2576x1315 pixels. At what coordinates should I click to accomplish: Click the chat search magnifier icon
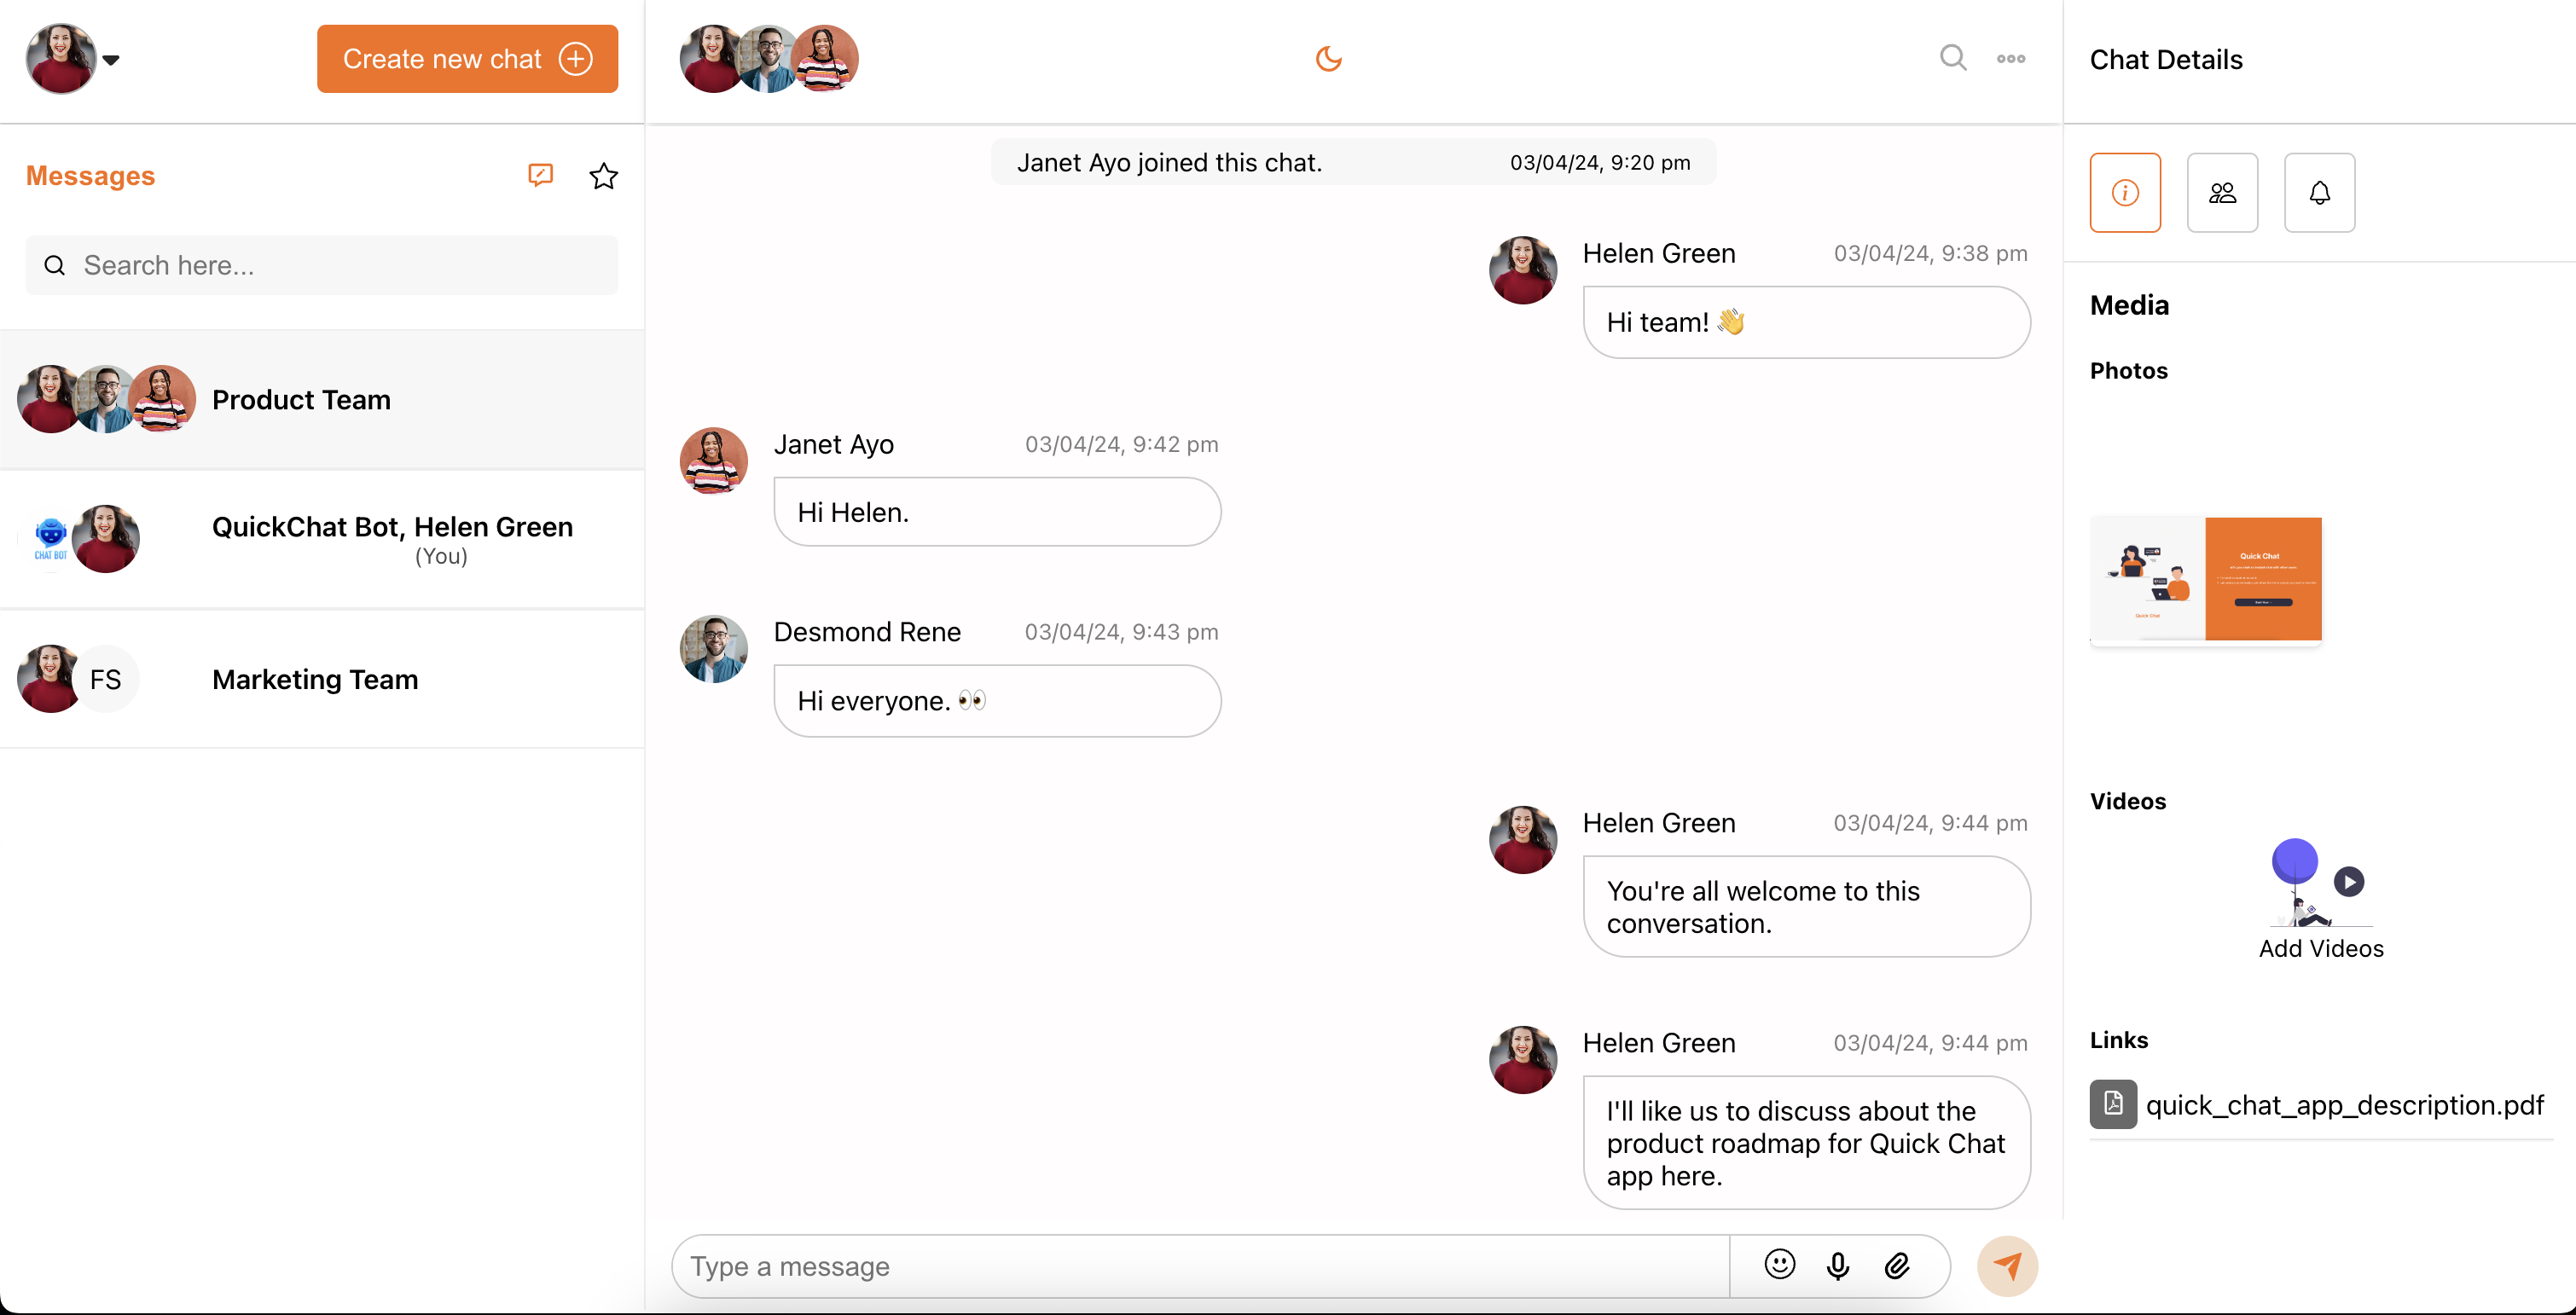click(1952, 58)
